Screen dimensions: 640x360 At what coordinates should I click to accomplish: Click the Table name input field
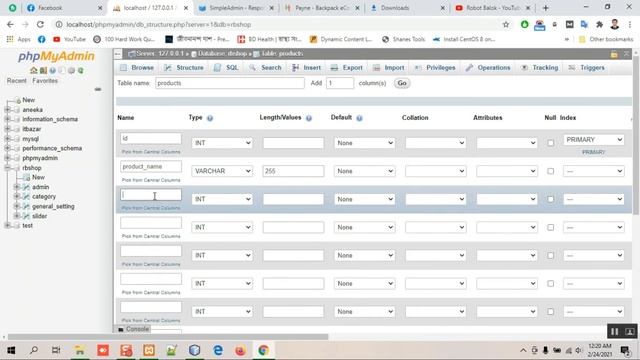pos(230,83)
